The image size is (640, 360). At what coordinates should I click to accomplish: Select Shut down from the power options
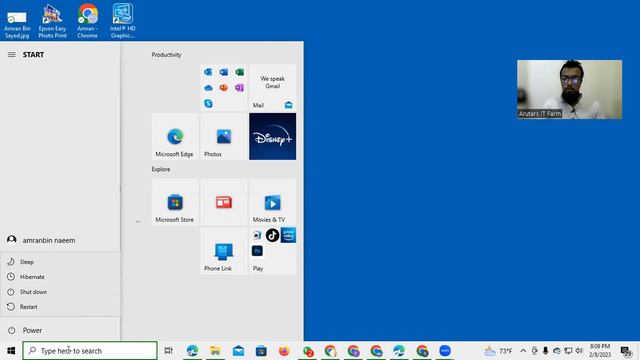tap(60, 292)
